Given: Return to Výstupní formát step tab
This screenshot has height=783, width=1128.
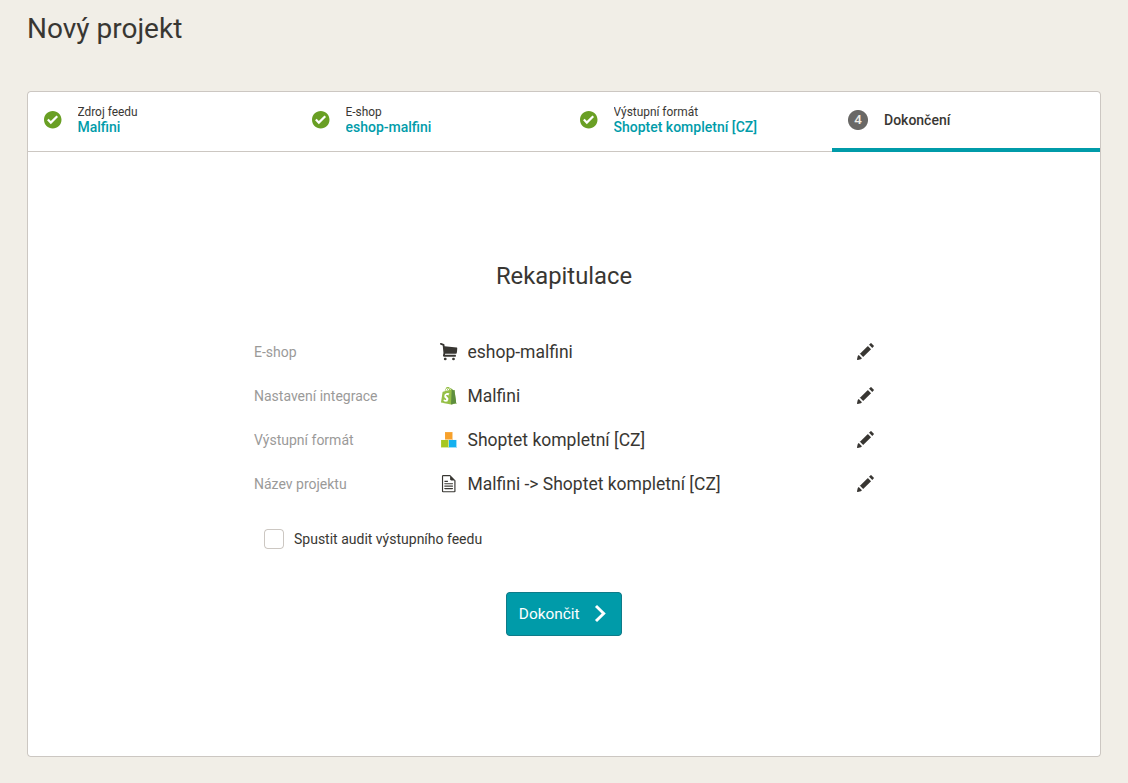Looking at the screenshot, I should point(698,121).
